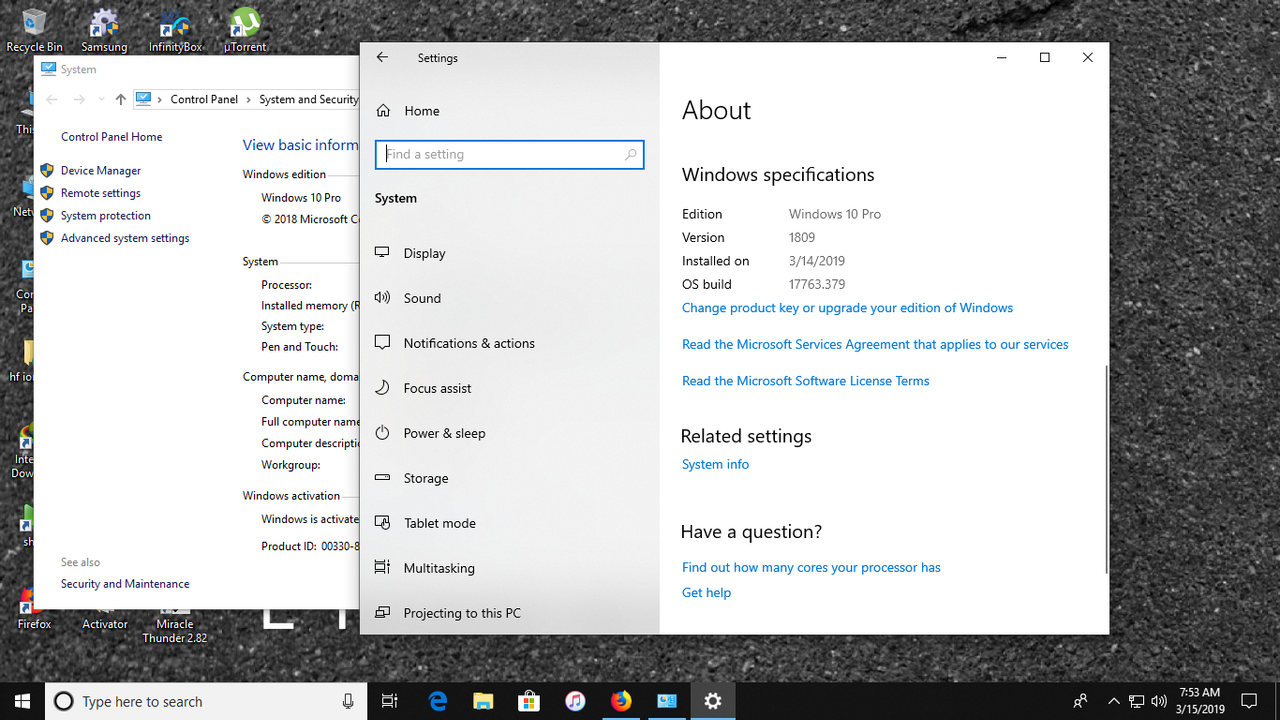Viewport: 1280px width, 720px height.
Task: Open Storage settings
Action: point(426,478)
